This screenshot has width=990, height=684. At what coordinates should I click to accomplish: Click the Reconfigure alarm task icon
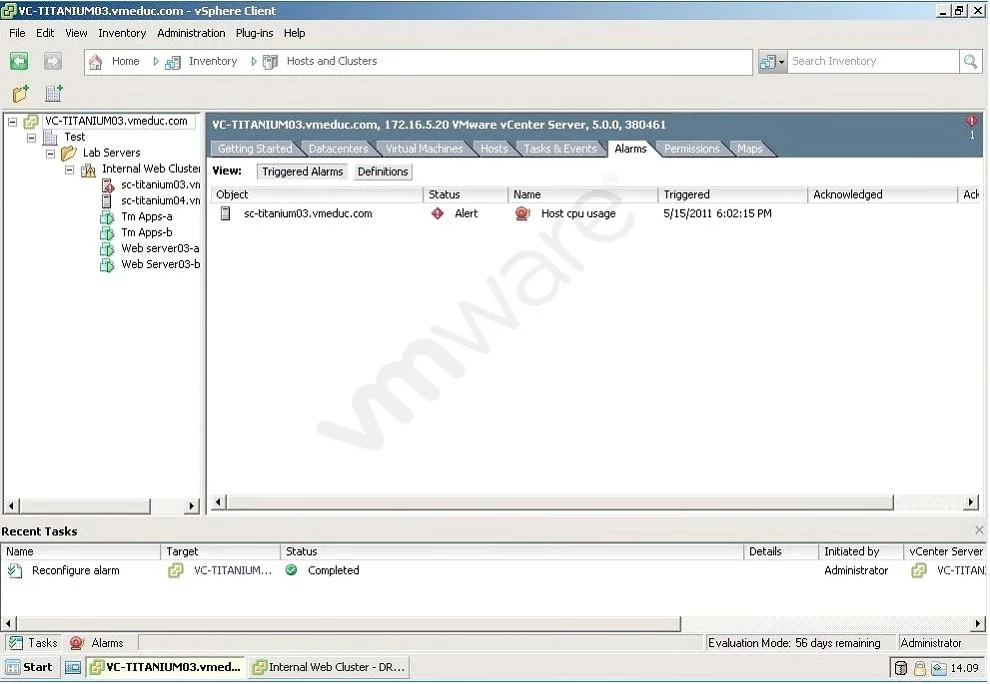click(15, 571)
